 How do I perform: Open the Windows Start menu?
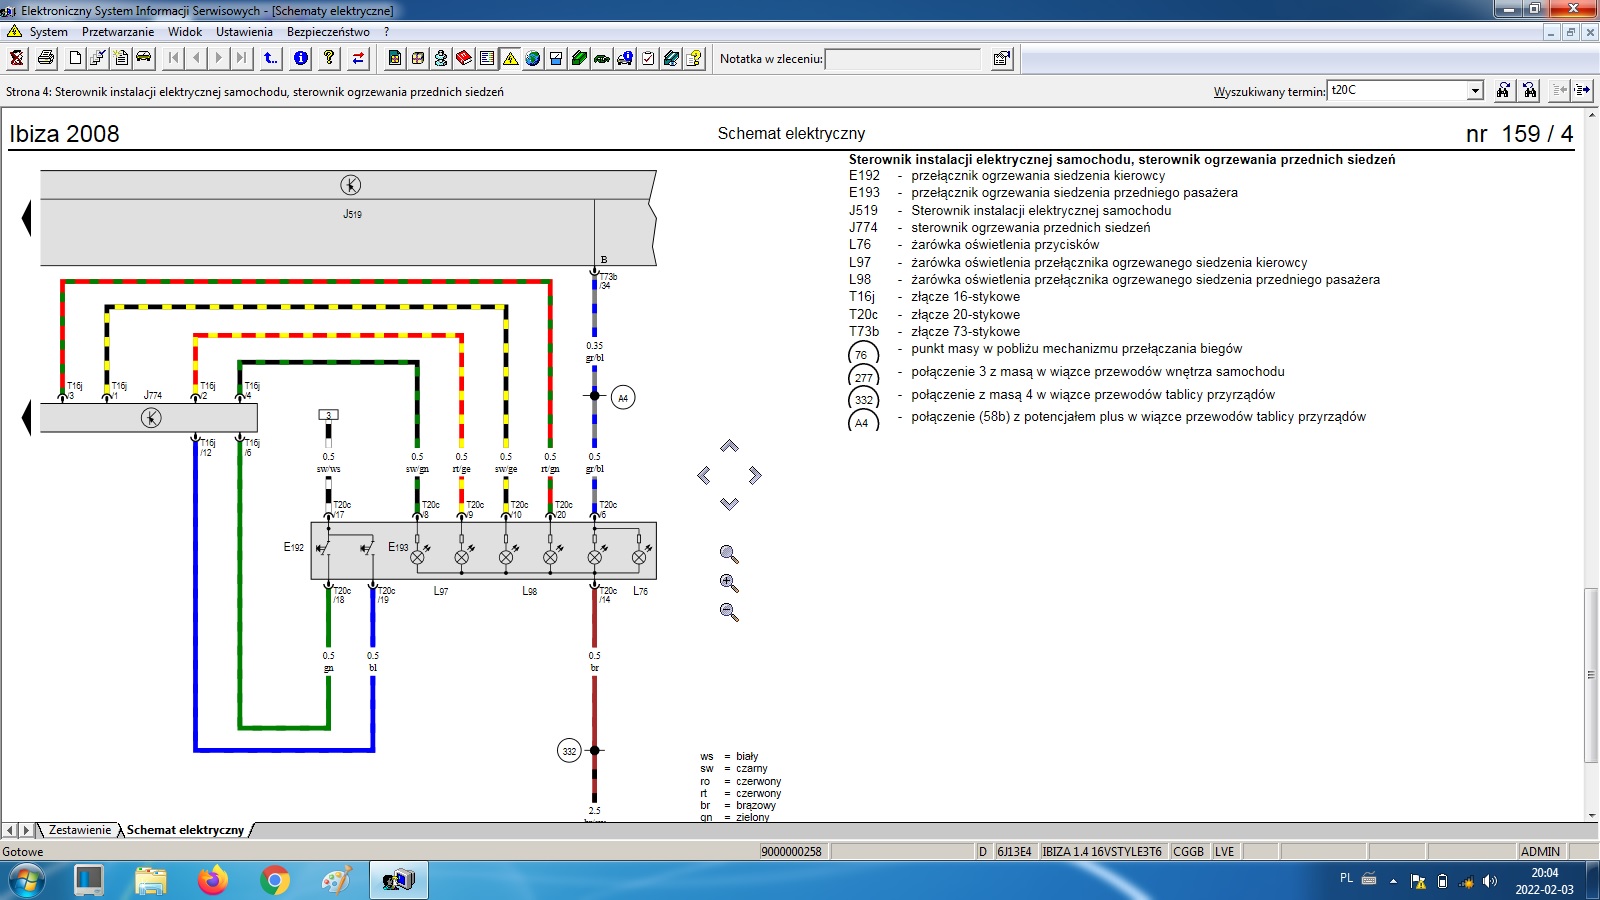pyautogui.click(x=27, y=880)
